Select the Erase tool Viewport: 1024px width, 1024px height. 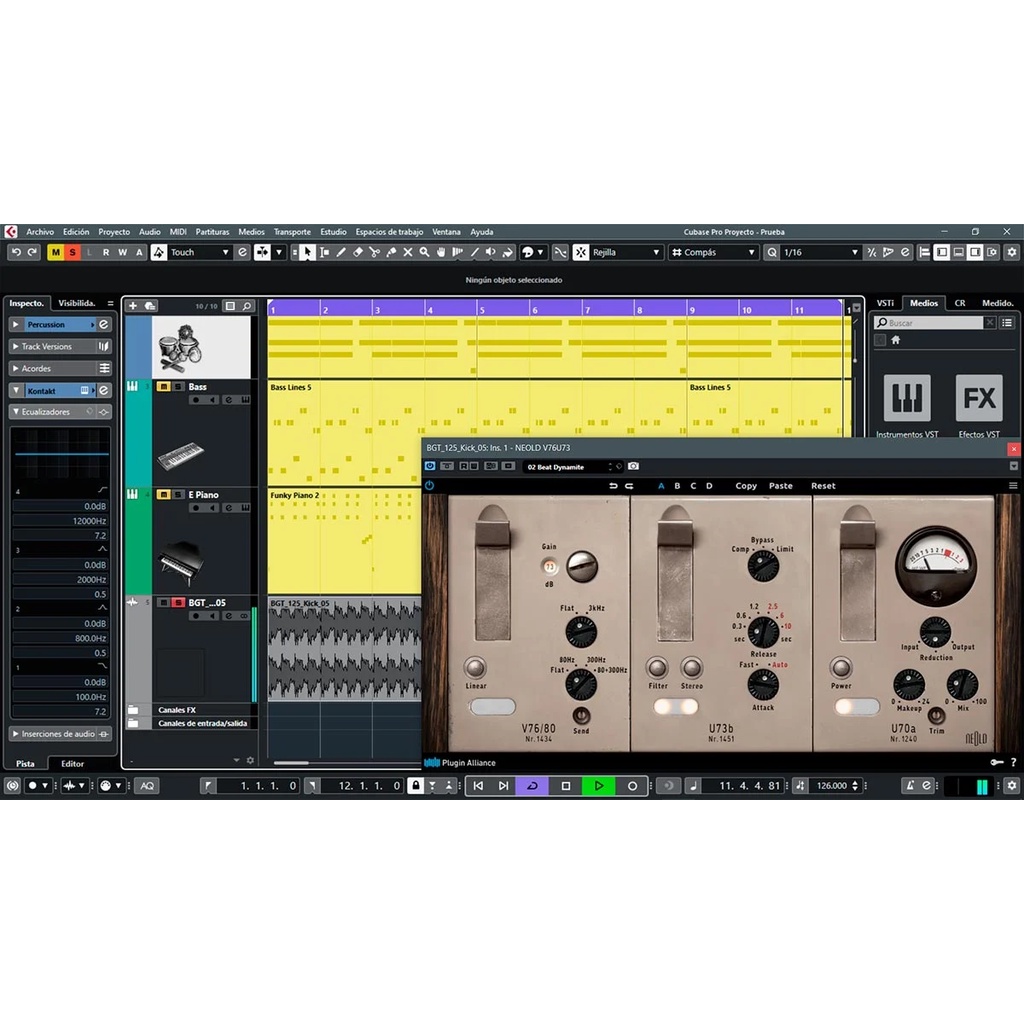pos(358,252)
